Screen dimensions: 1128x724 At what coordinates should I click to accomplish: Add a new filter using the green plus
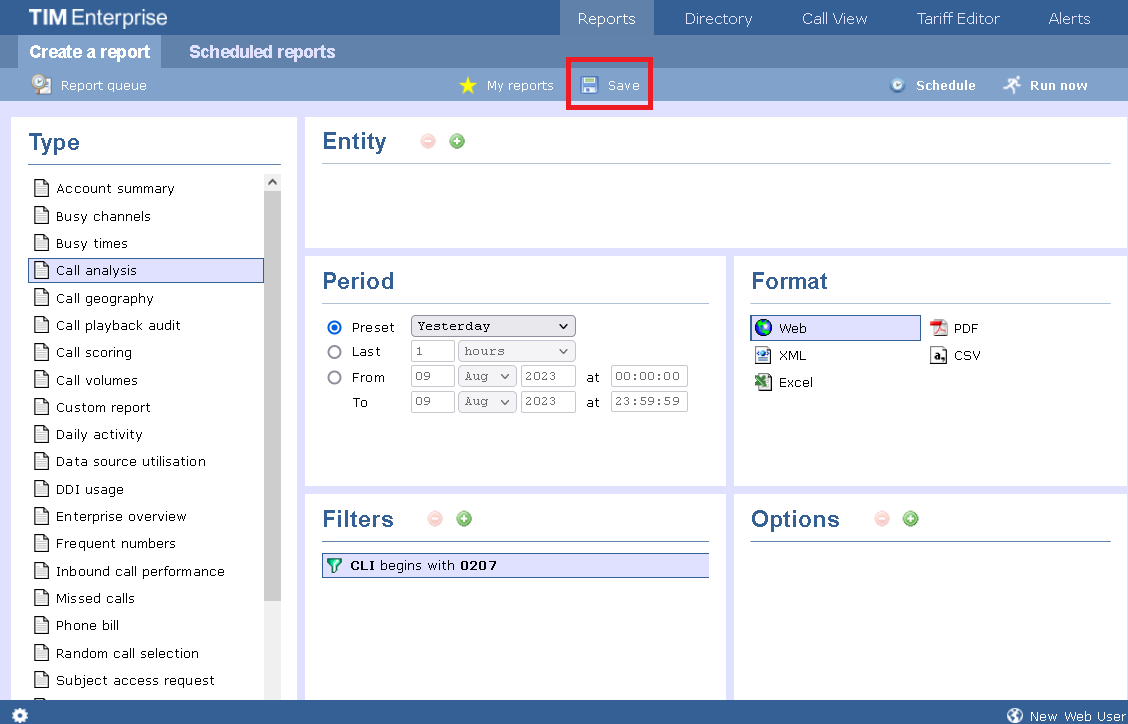[x=464, y=518]
